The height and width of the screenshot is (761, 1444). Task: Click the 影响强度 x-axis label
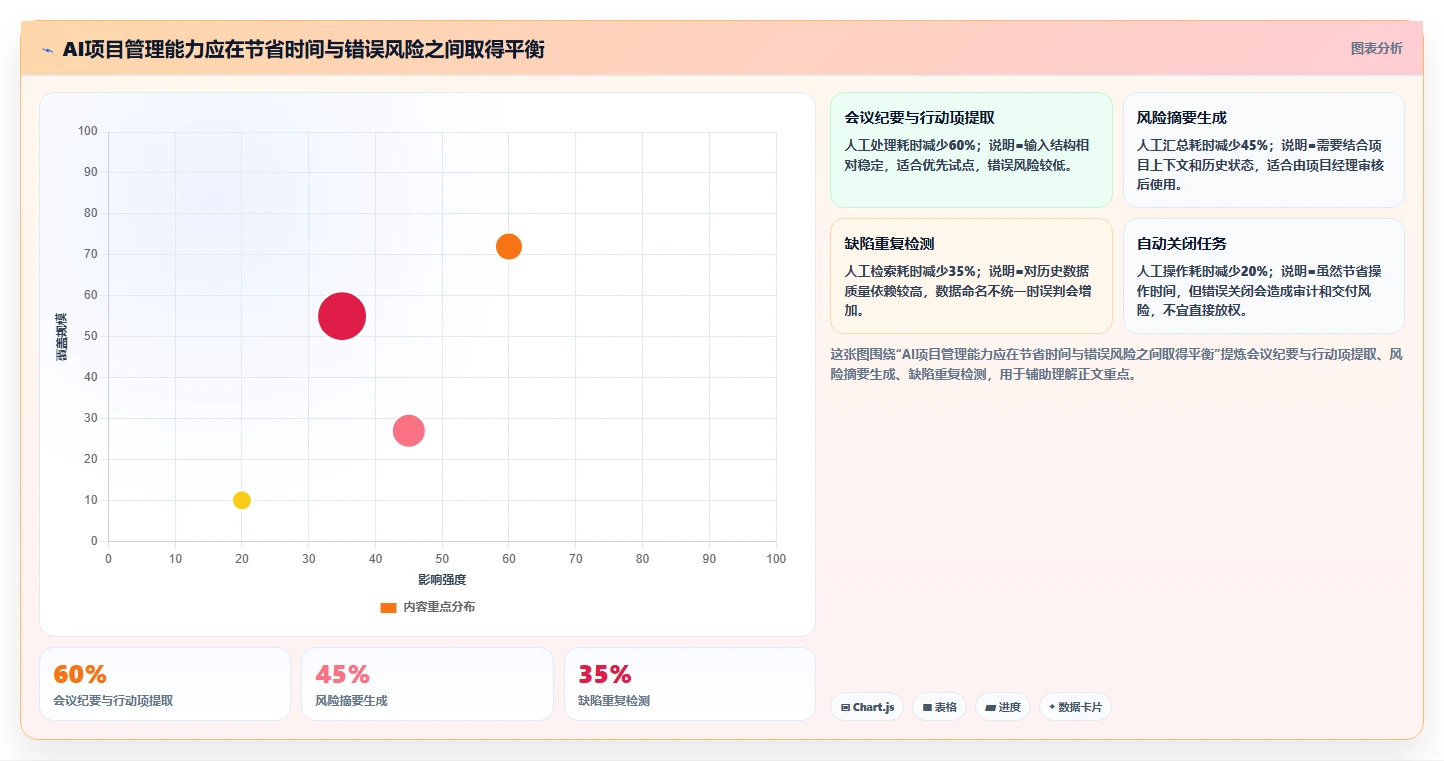click(442, 580)
